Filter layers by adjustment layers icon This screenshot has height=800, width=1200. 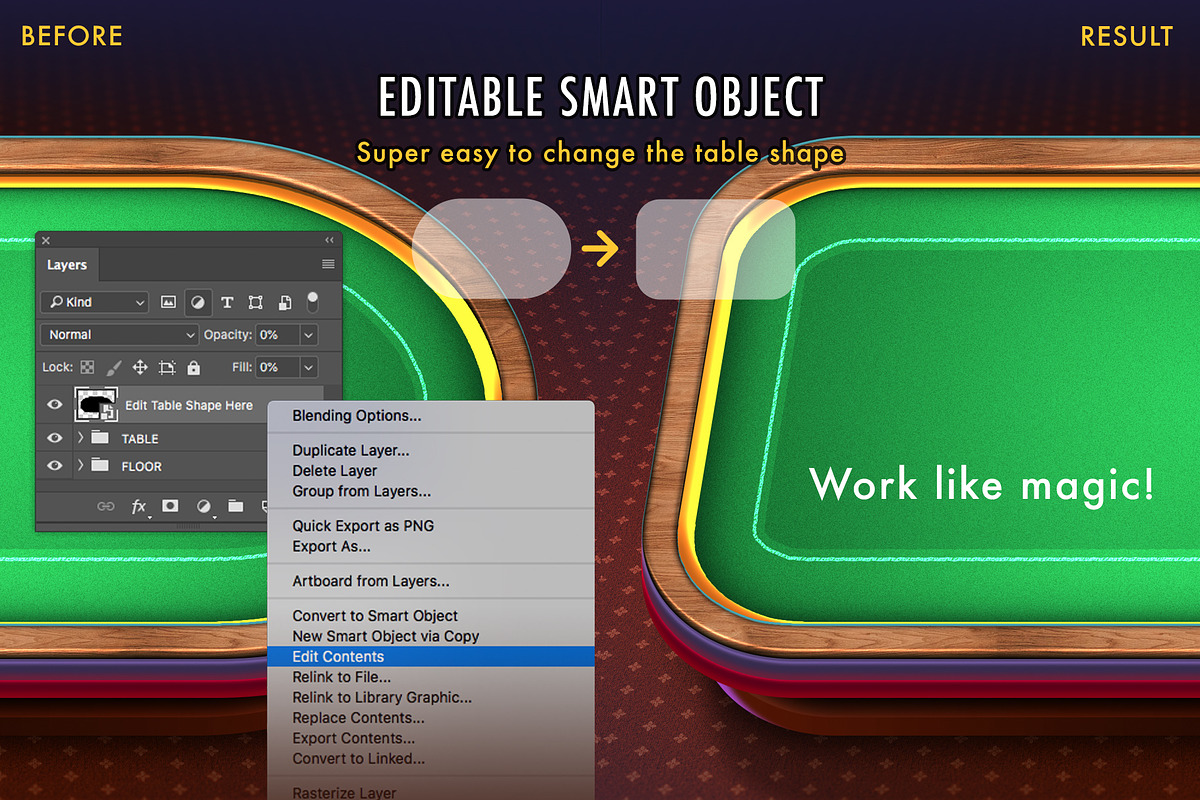point(198,302)
